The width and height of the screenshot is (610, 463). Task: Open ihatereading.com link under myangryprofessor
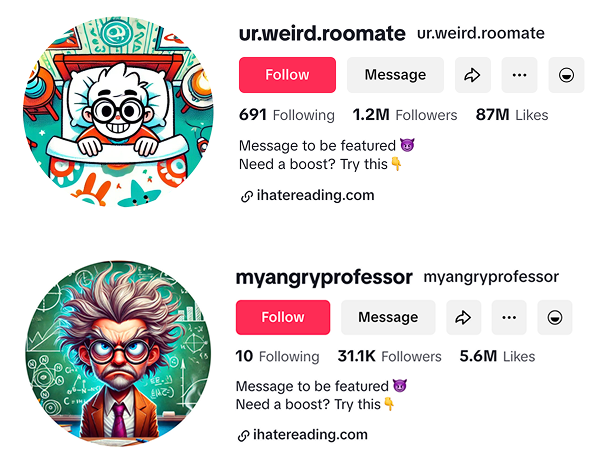pos(310,435)
